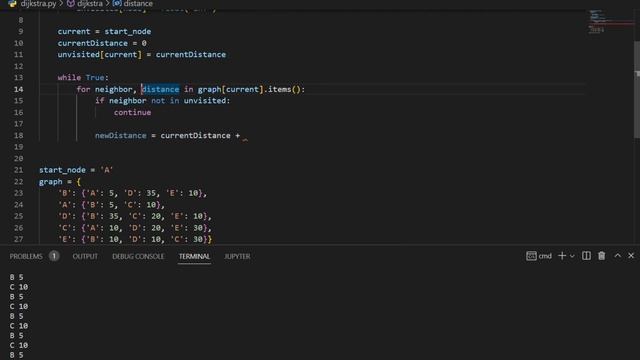The width and height of the screenshot is (640, 360).
Task: Click the 'A' dictionary row, line 24
Action: click(x=111, y=205)
